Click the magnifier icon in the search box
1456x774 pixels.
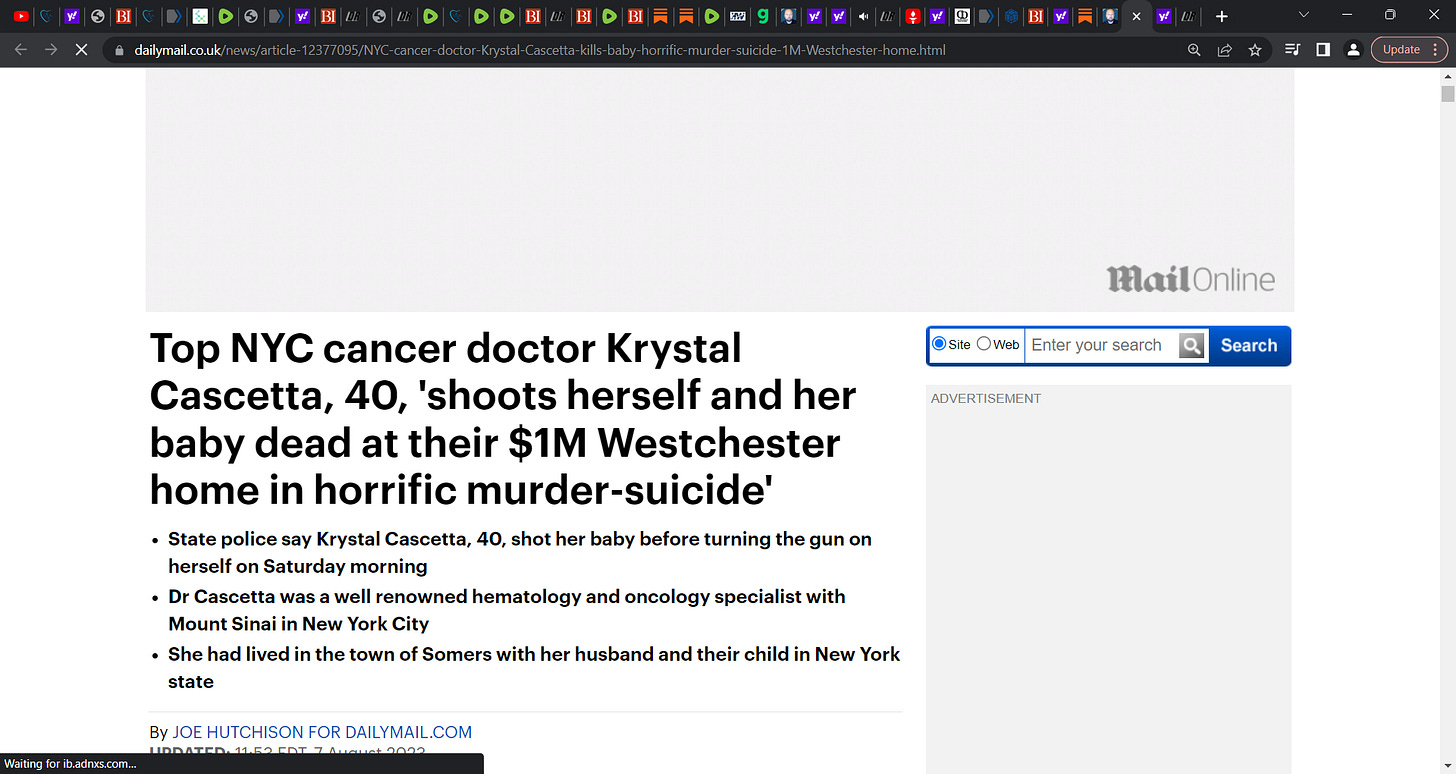click(x=1192, y=346)
